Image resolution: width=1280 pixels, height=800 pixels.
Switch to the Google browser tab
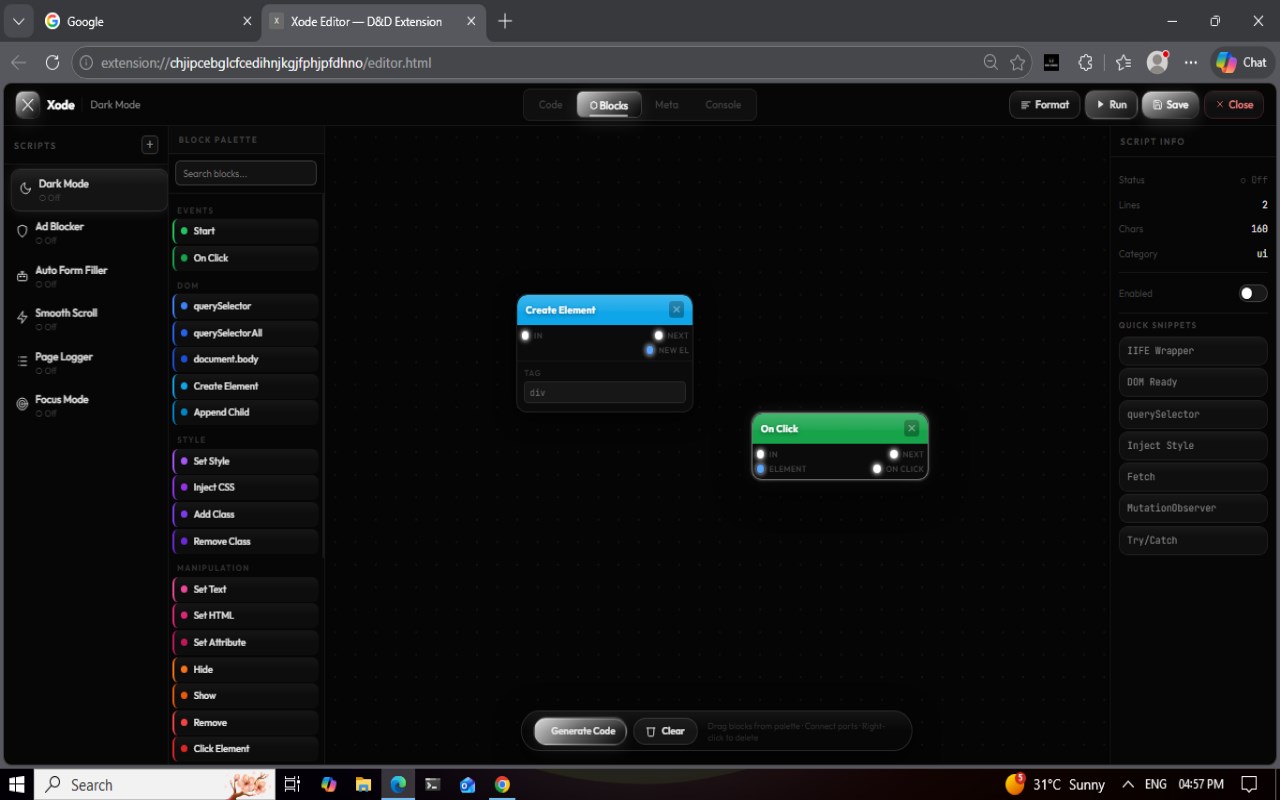(147, 21)
